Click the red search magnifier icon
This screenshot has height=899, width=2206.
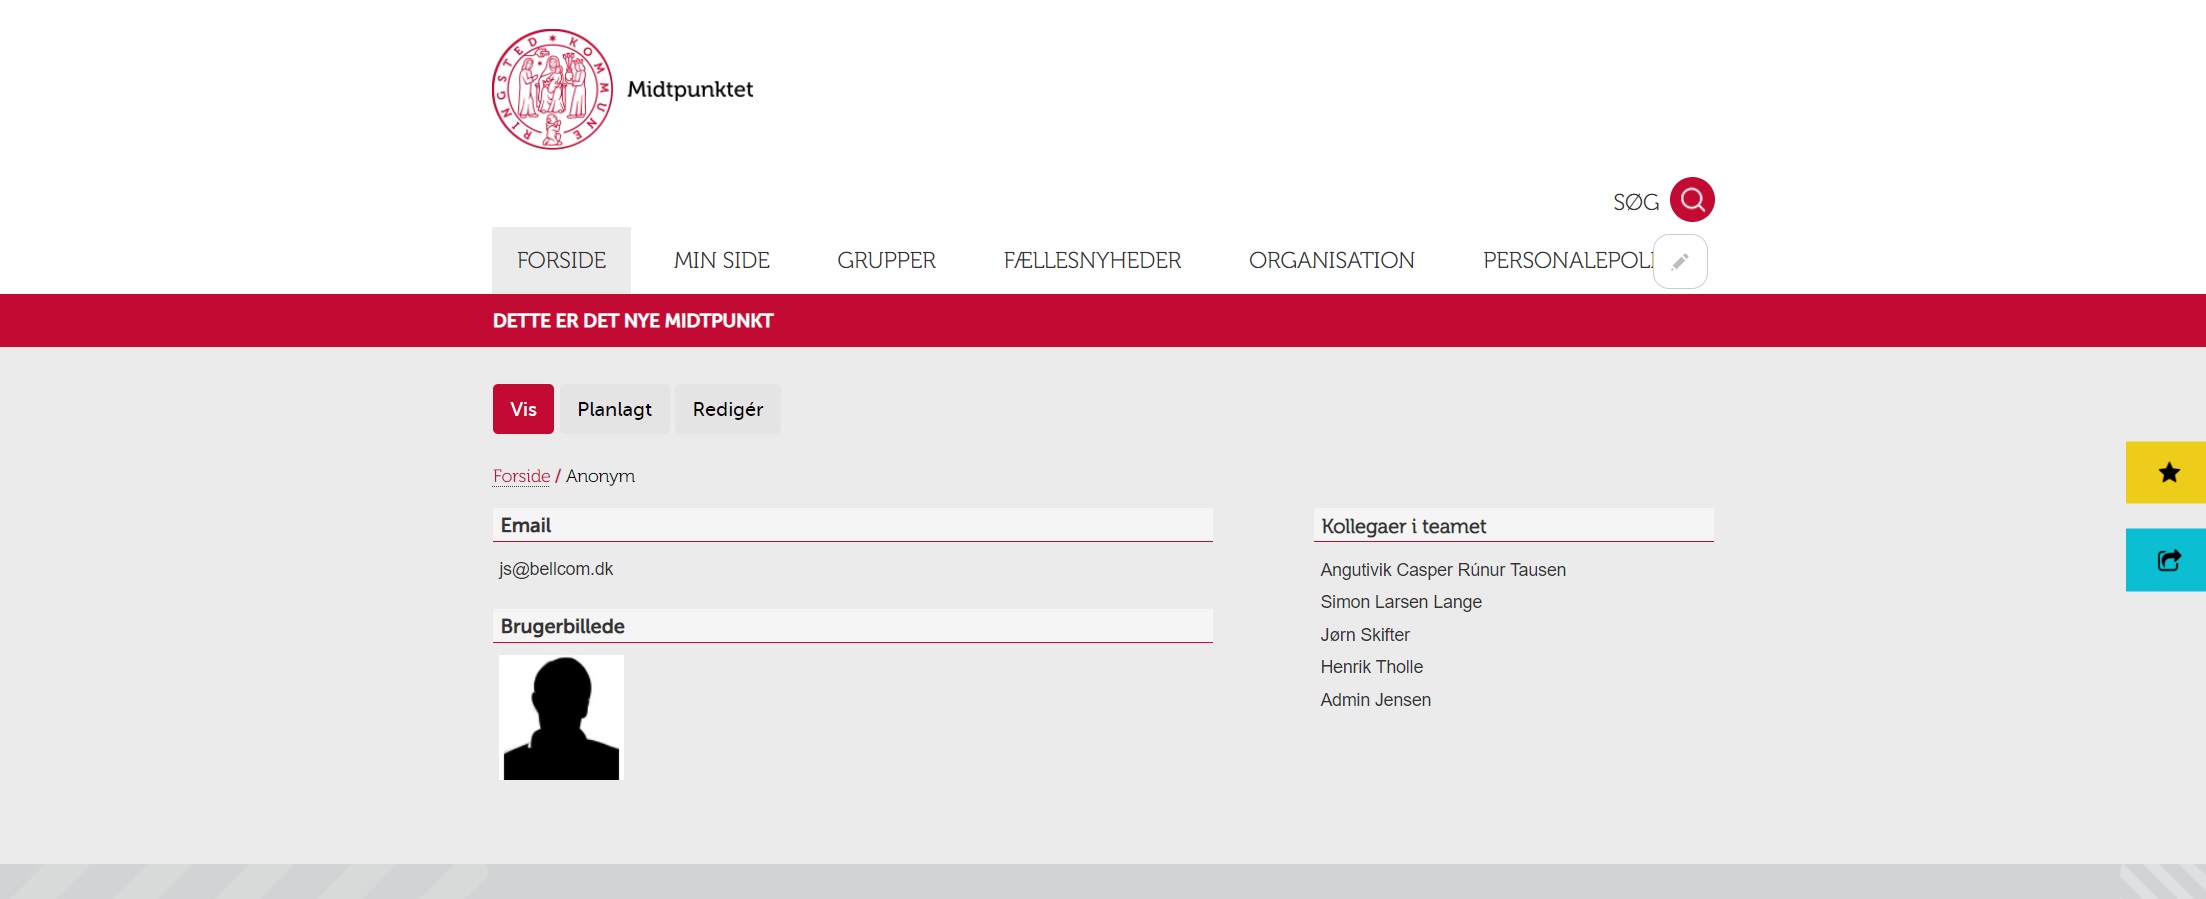pyautogui.click(x=1692, y=200)
